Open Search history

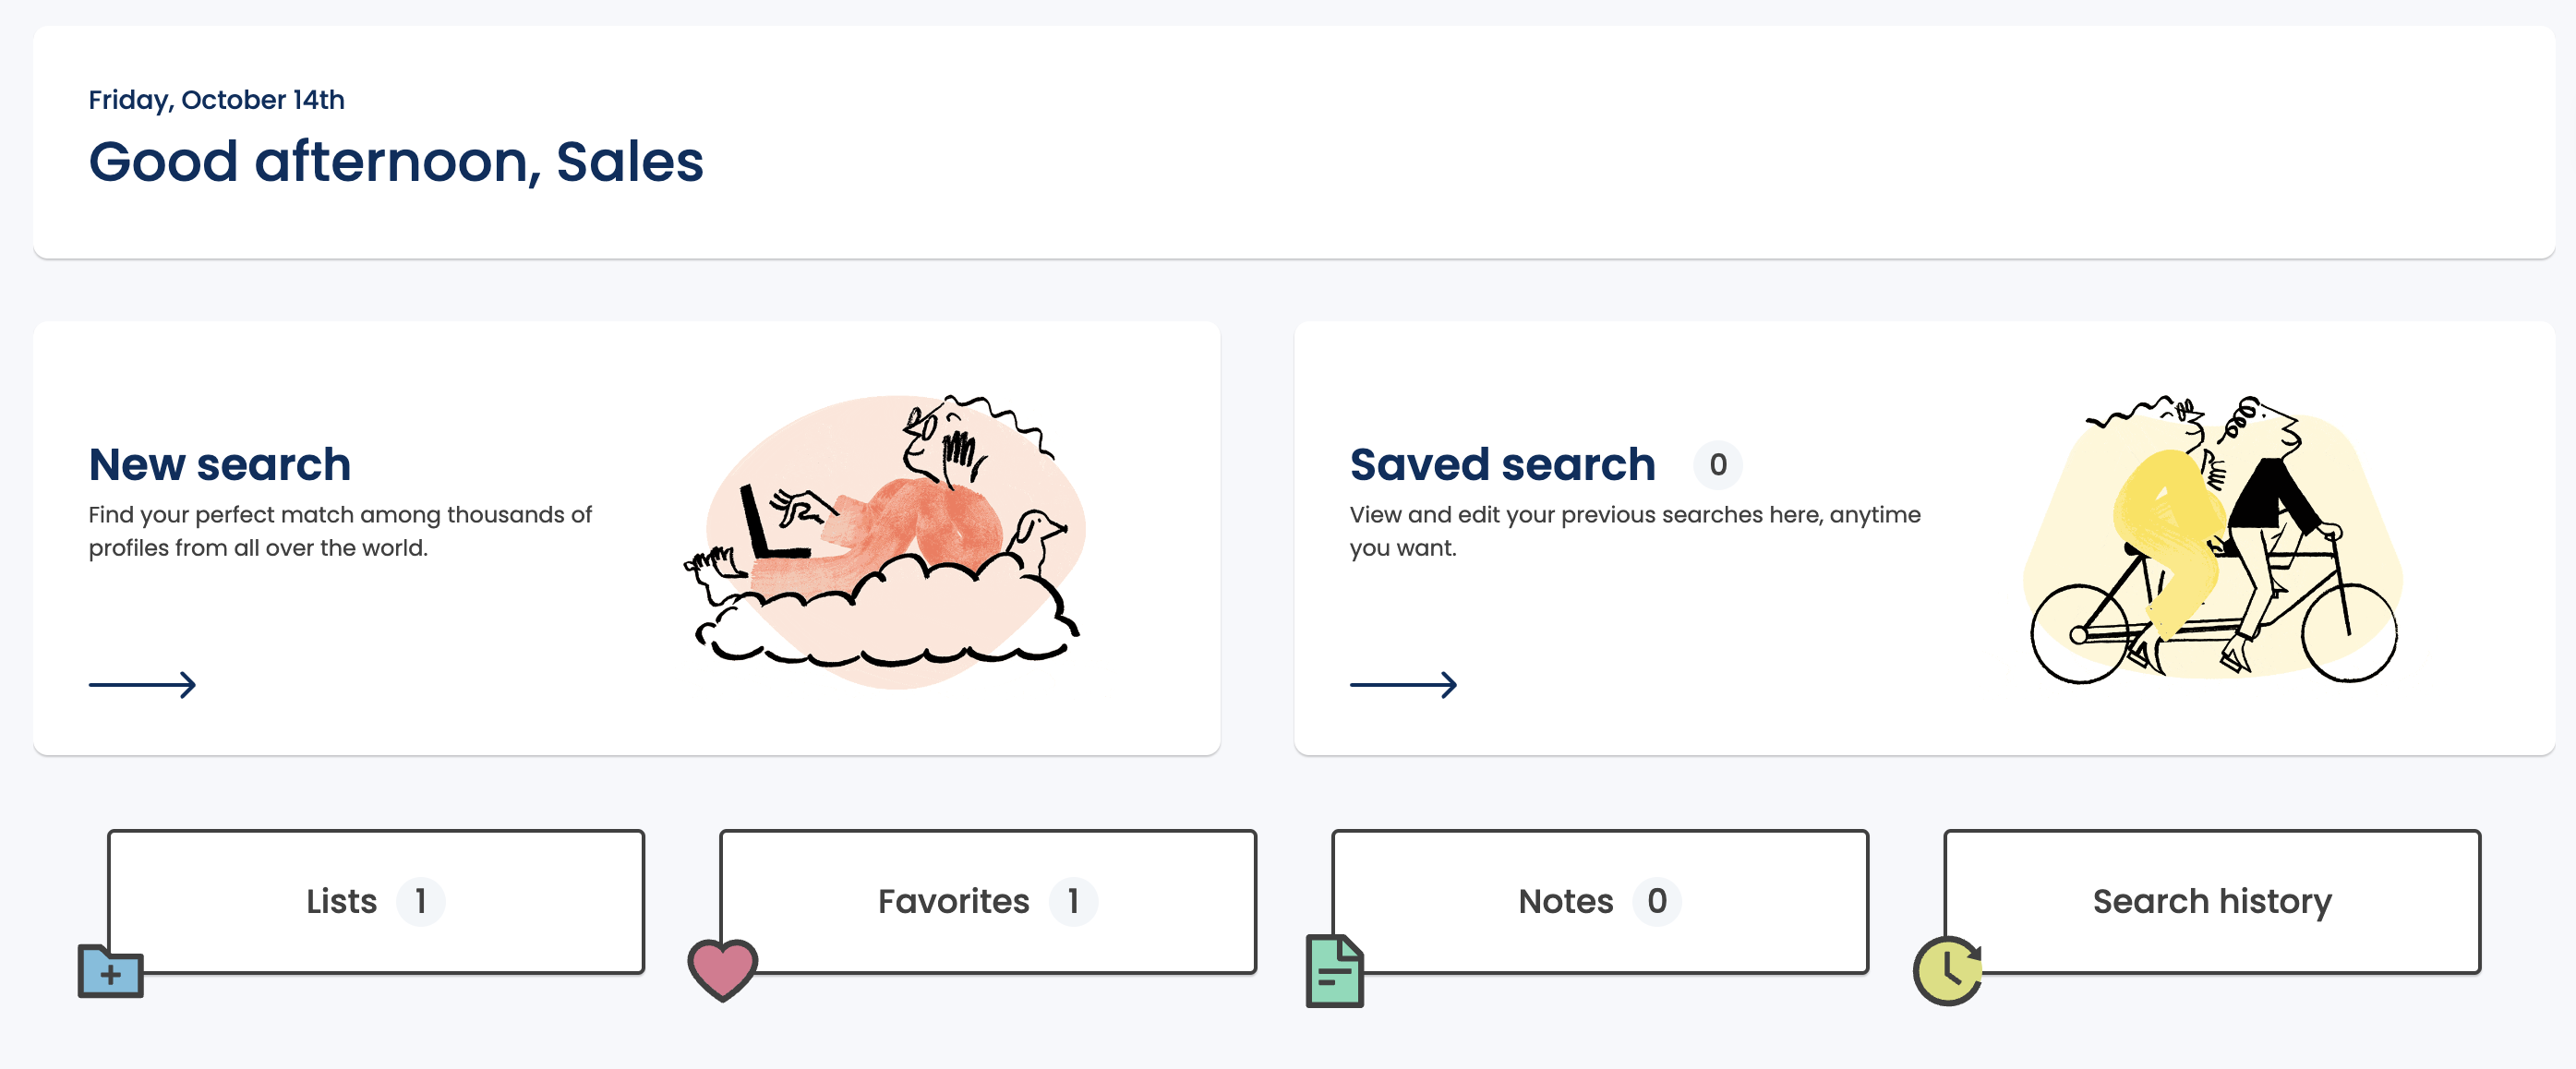tap(2212, 901)
